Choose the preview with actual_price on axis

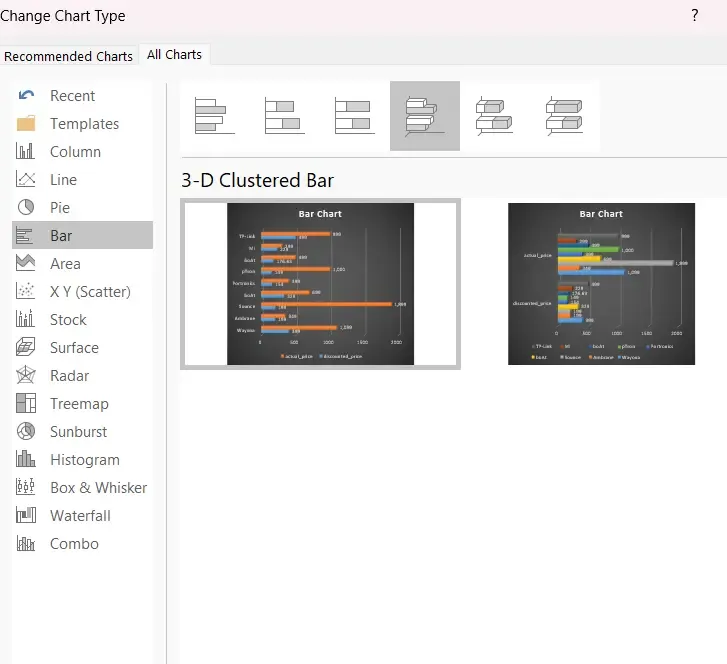point(601,284)
